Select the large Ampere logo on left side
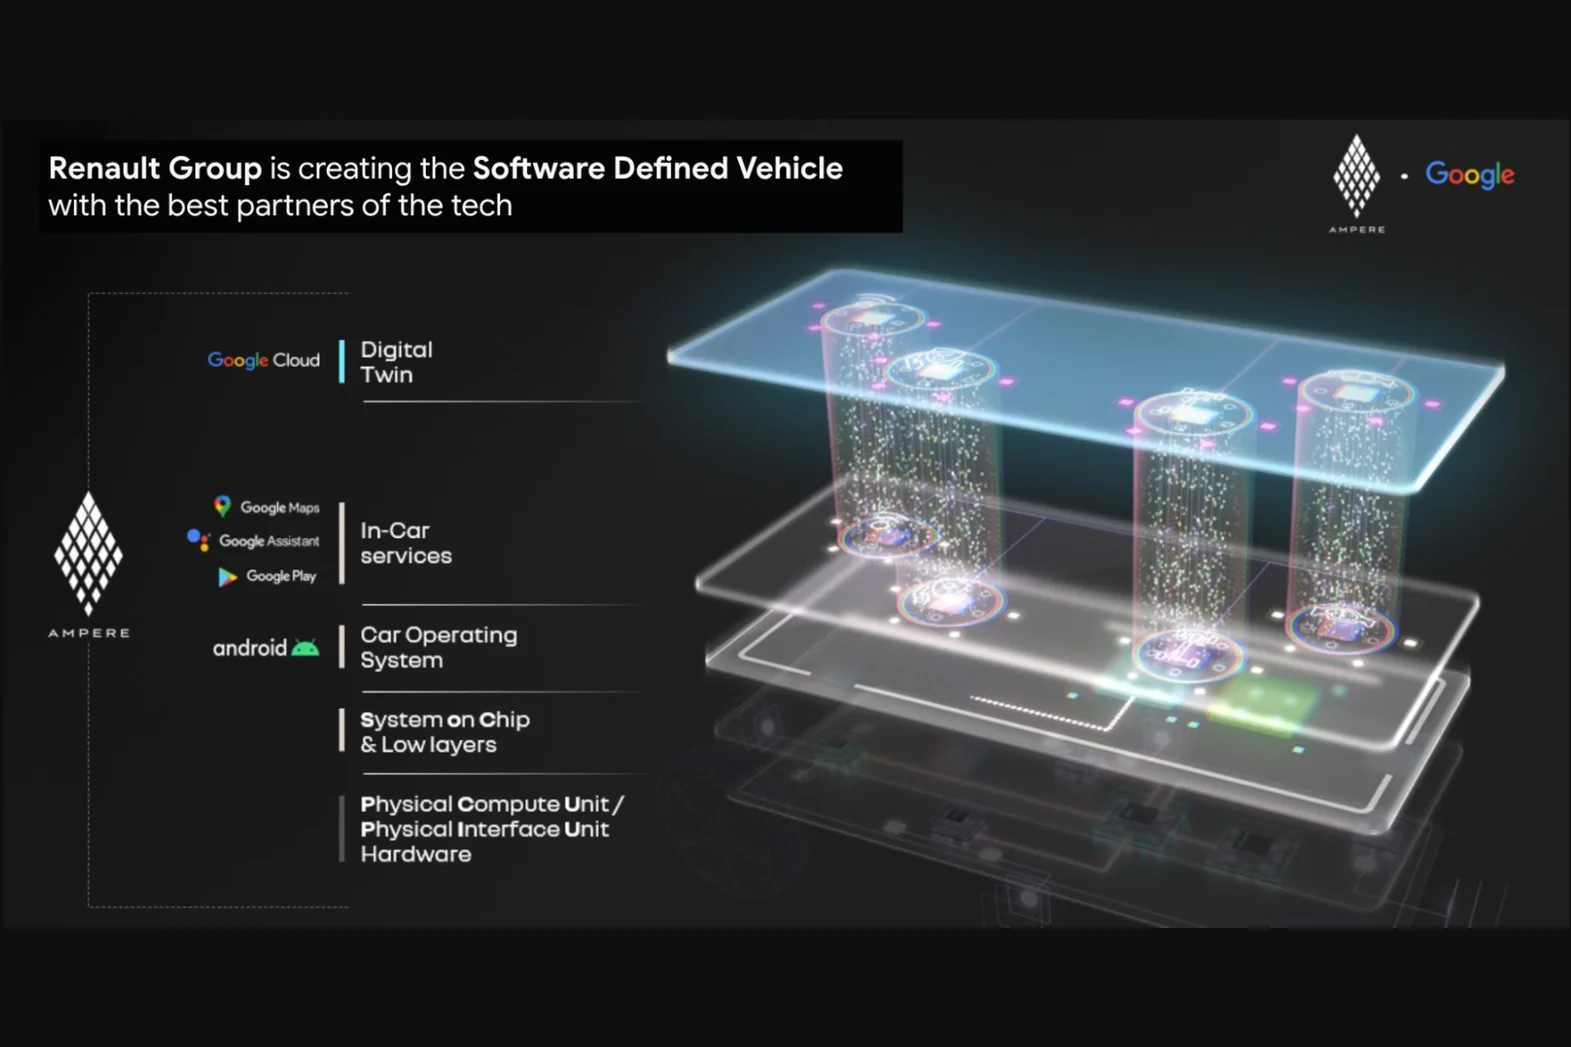This screenshot has height=1047, width=1571. [89, 555]
